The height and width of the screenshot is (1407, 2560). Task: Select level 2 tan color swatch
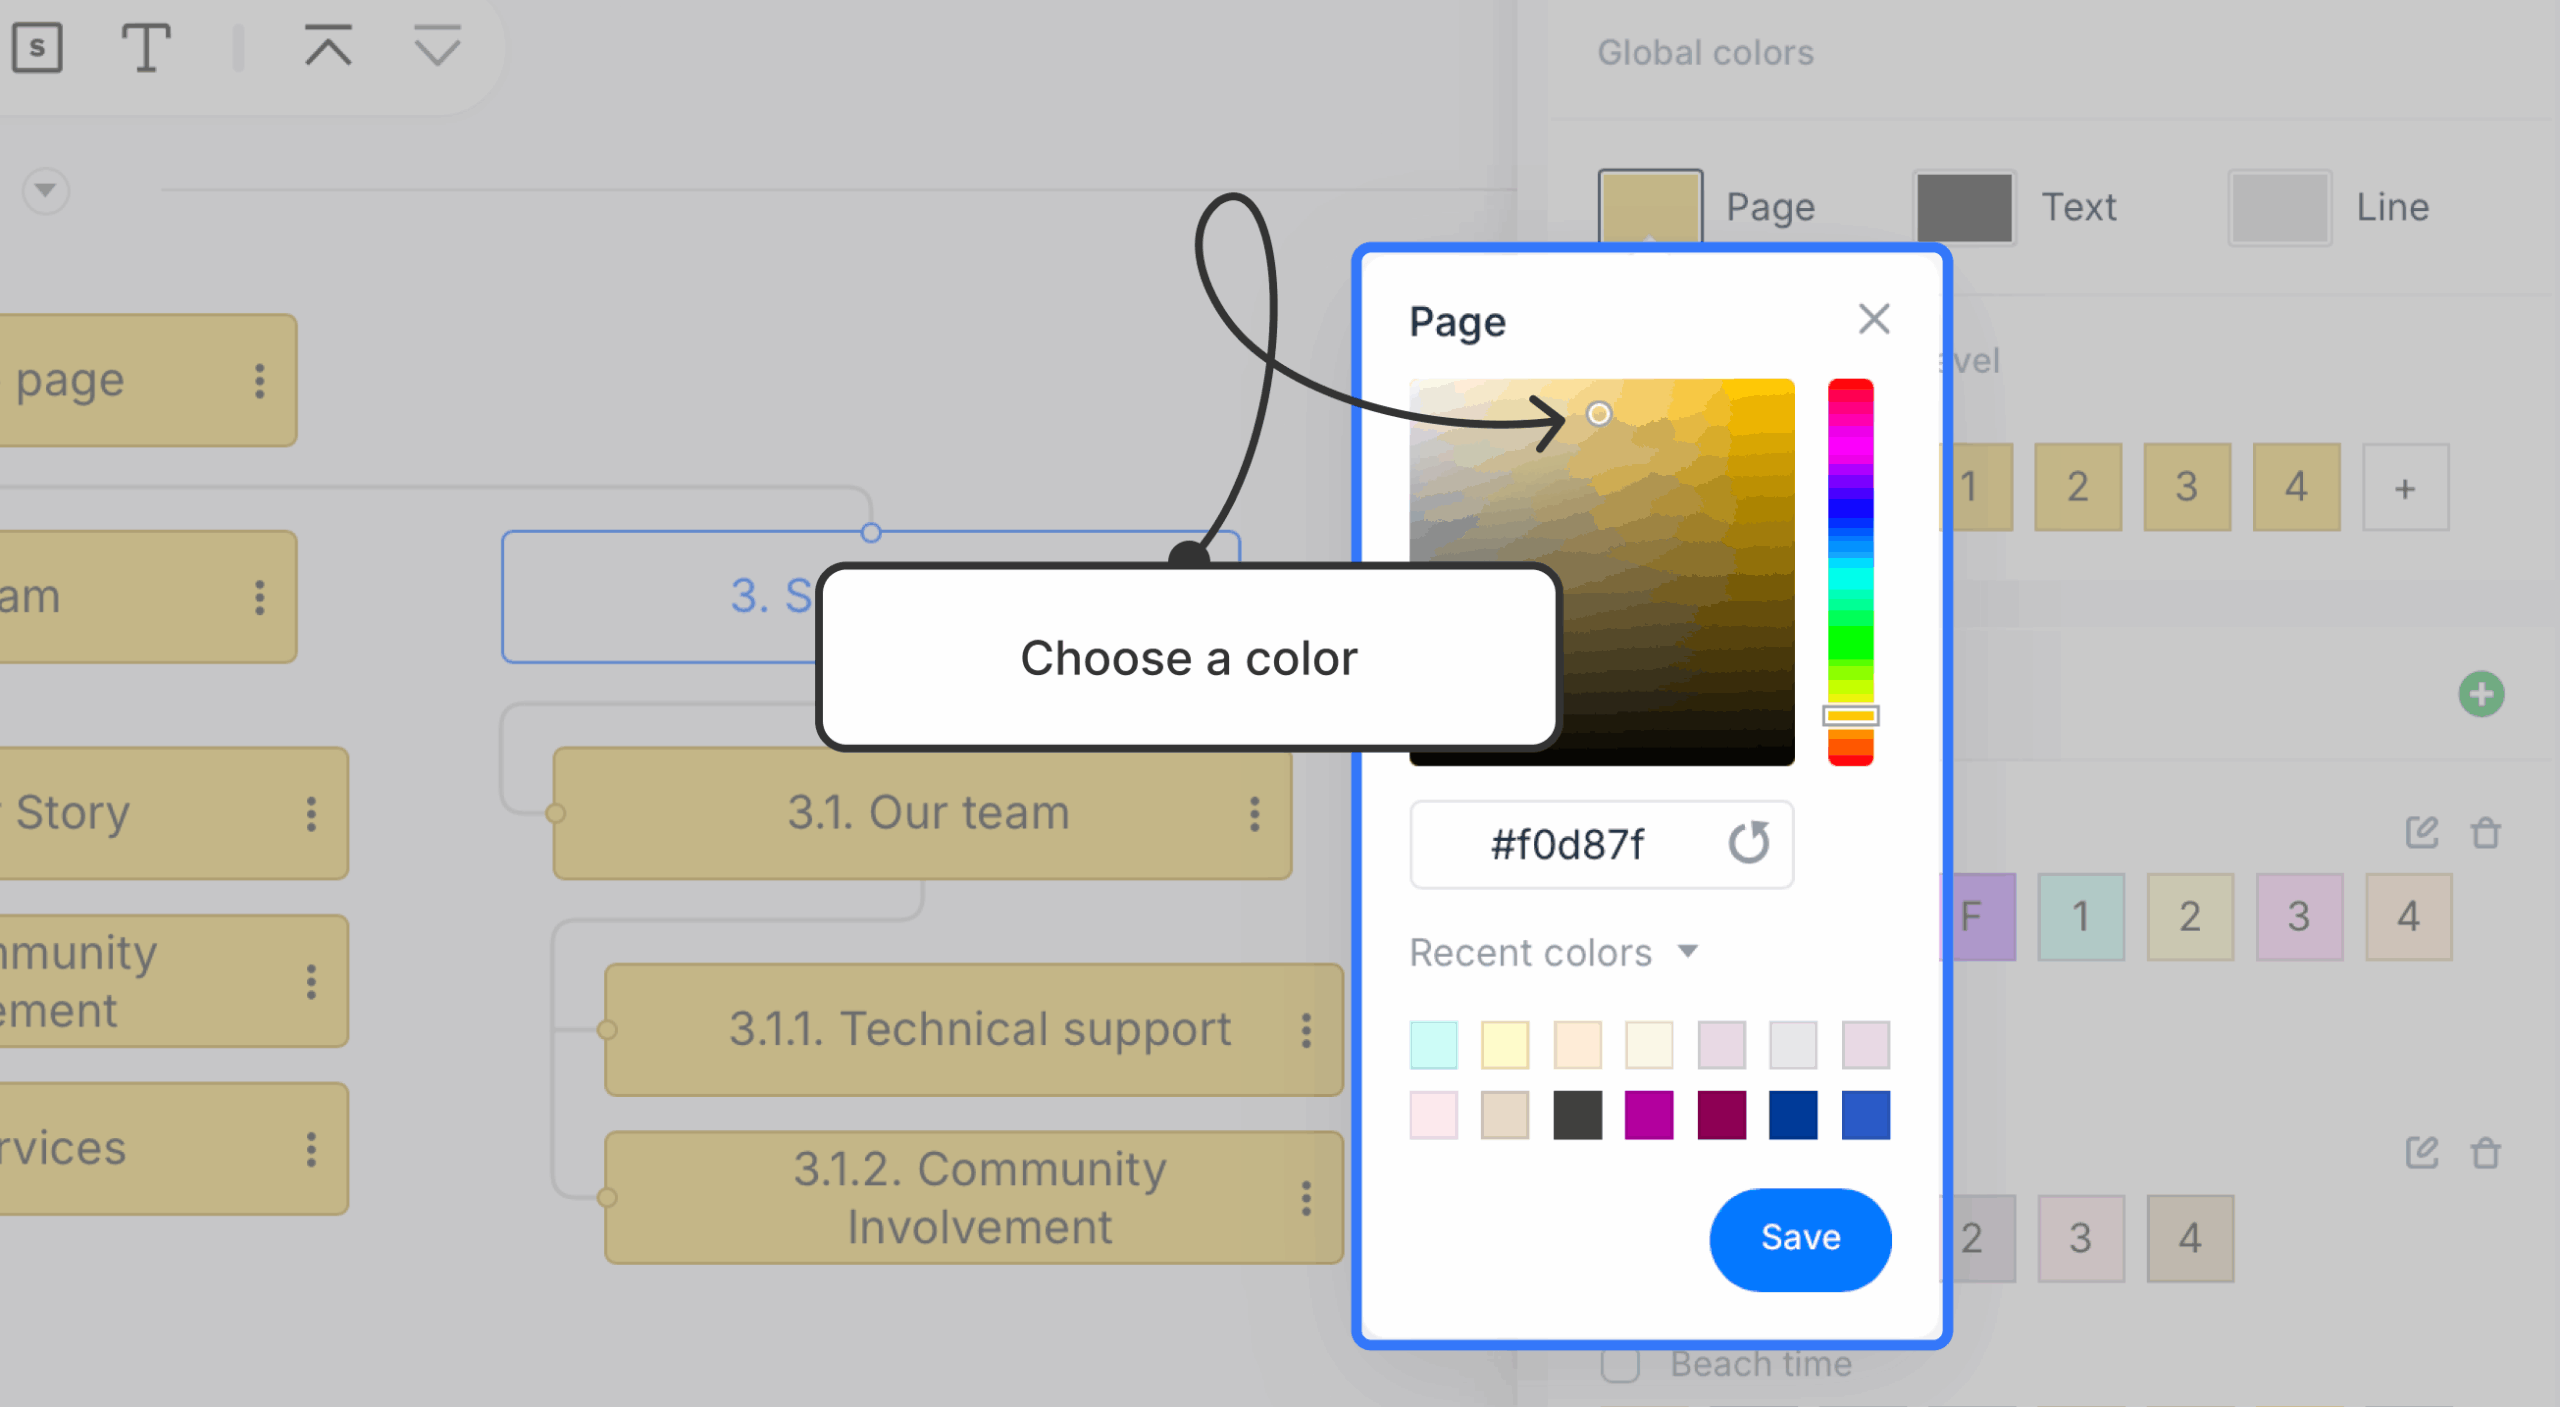pyautogui.click(x=2078, y=487)
